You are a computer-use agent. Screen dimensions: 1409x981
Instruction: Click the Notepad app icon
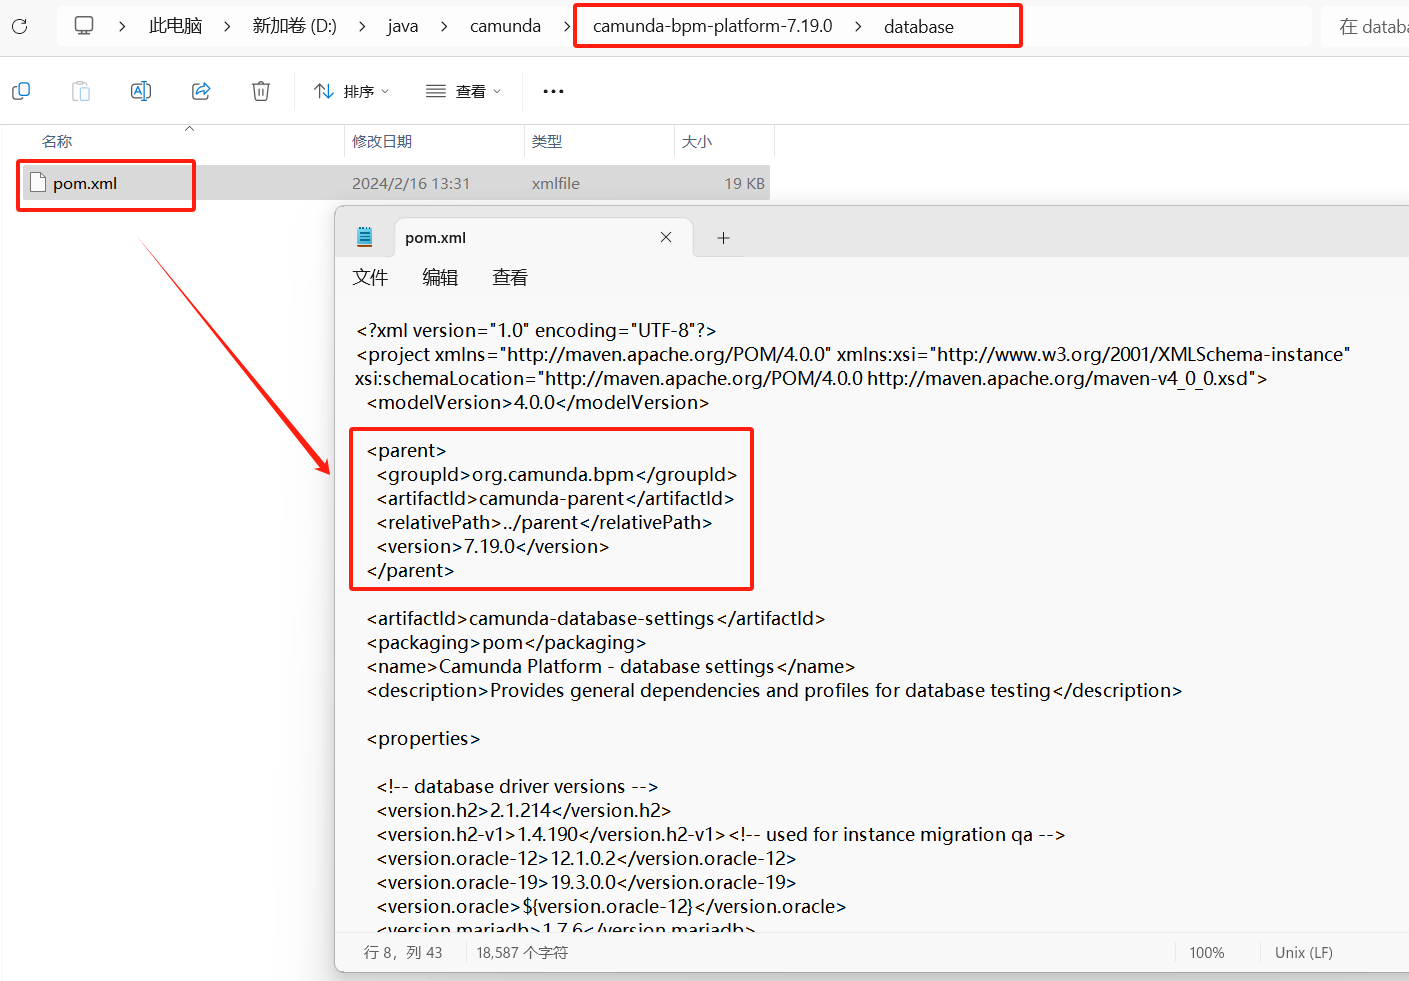[365, 237]
